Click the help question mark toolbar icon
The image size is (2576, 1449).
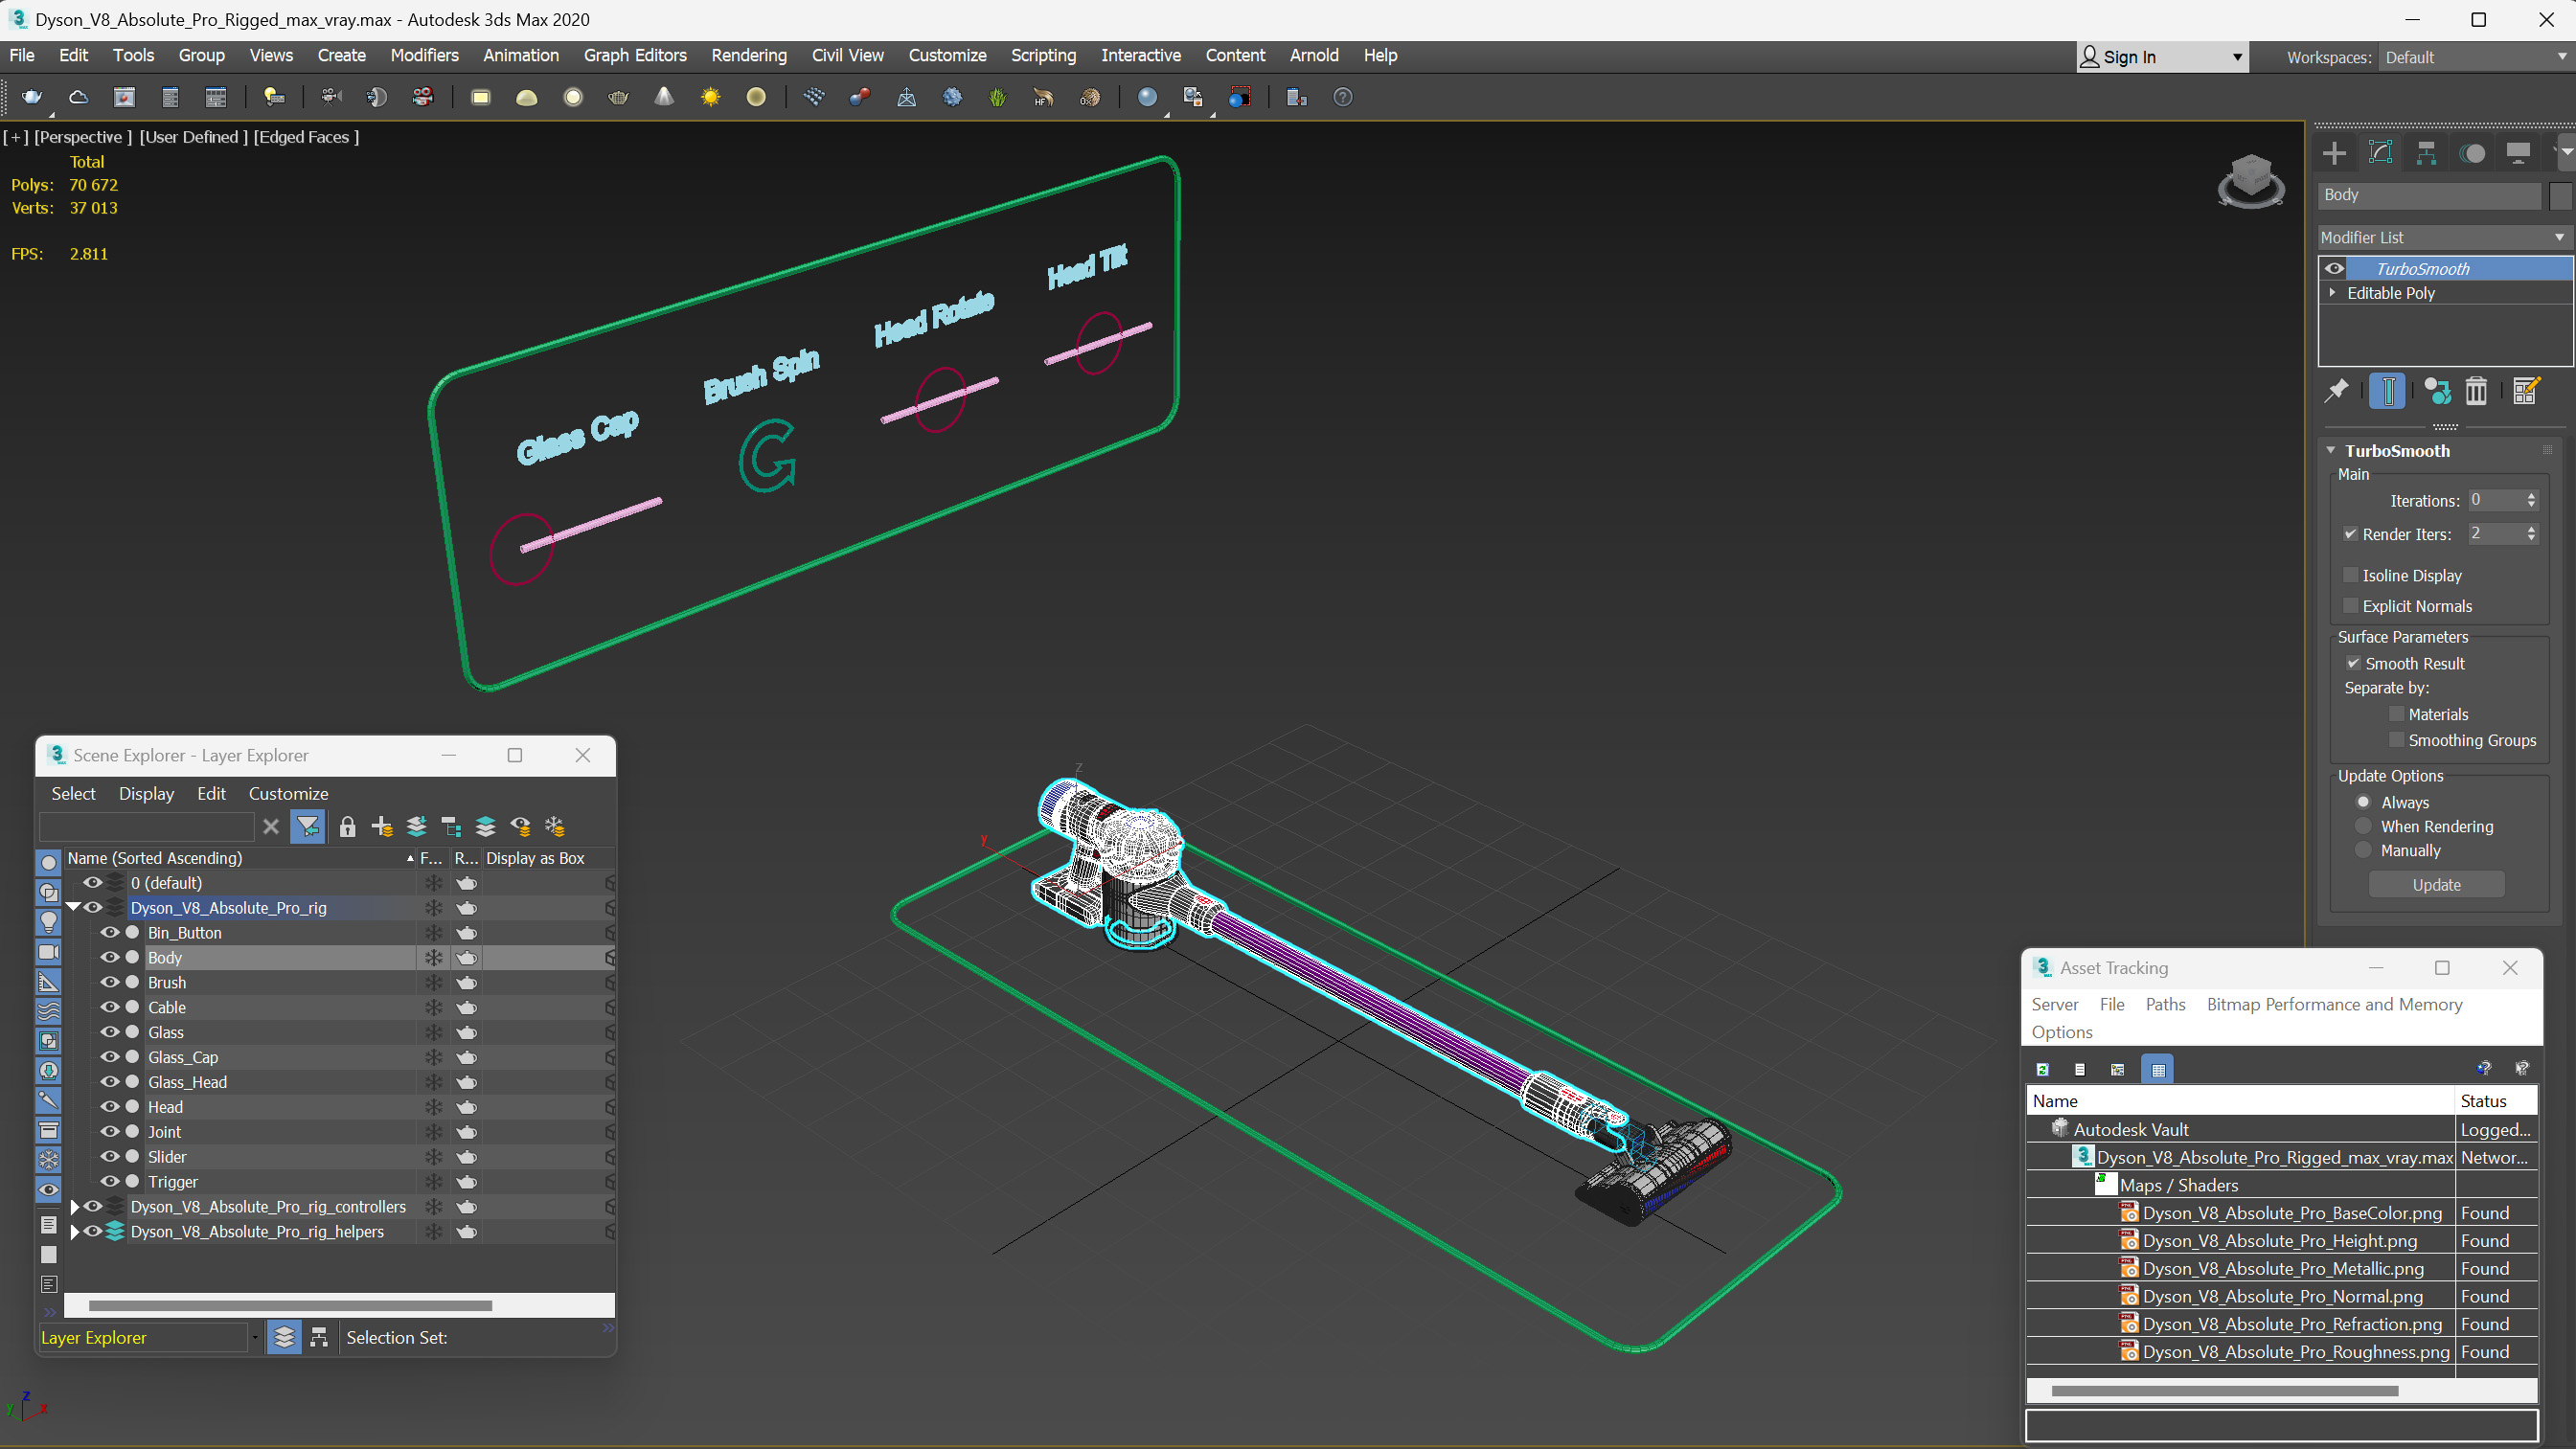tap(1343, 97)
